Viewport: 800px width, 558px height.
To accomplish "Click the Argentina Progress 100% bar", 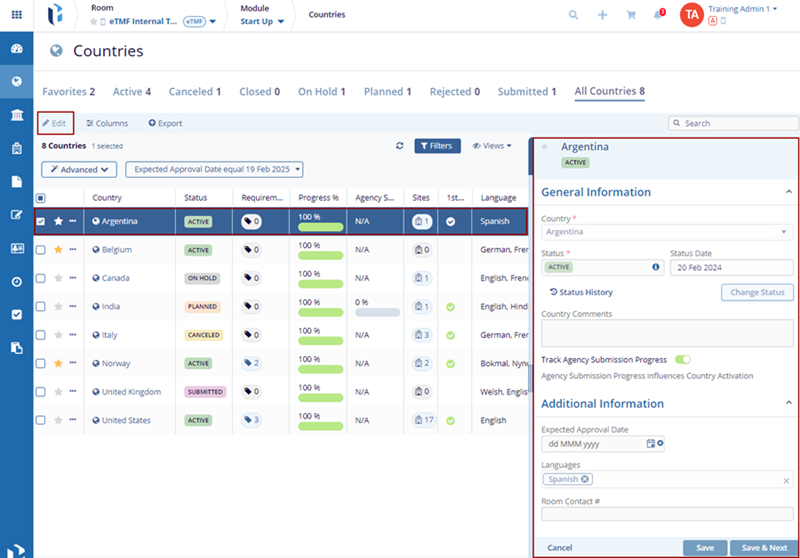I will tap(320, 226).
